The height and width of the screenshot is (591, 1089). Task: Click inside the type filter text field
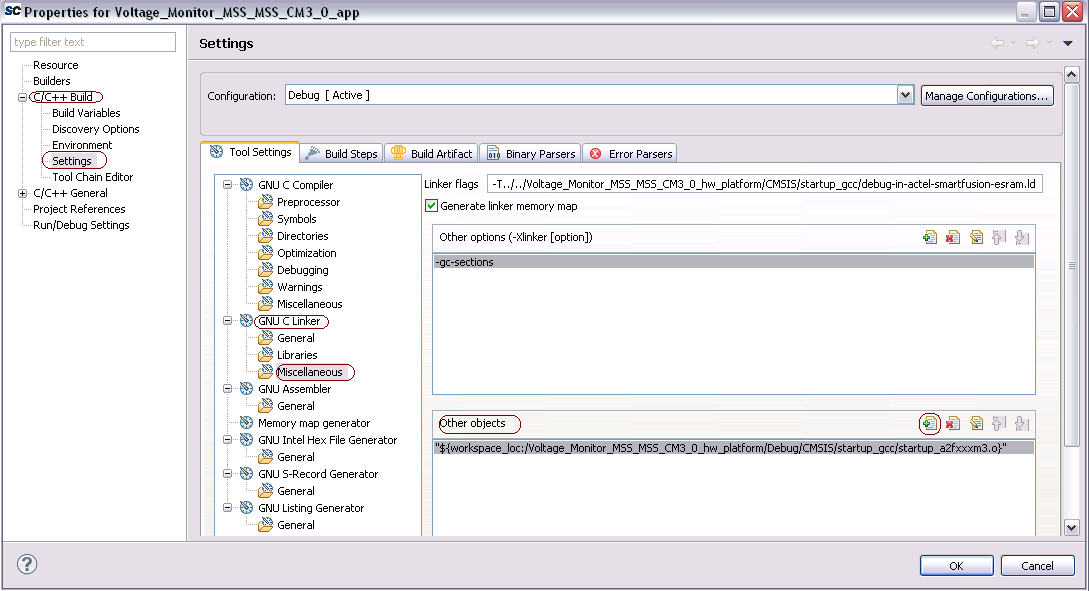point(90,42)
